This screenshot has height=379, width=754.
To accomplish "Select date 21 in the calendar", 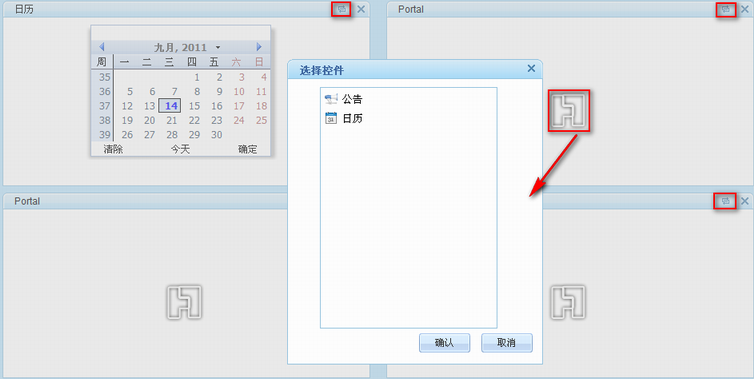I will click(172, 120).
